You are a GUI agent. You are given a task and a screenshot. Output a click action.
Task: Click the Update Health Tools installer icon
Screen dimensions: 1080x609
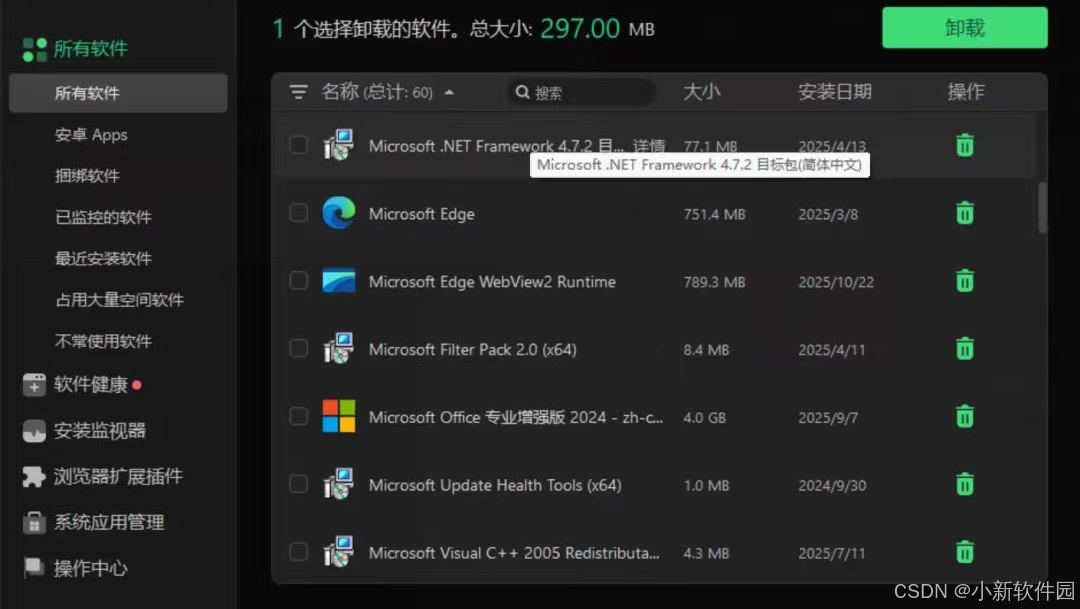tap(339, 484)
